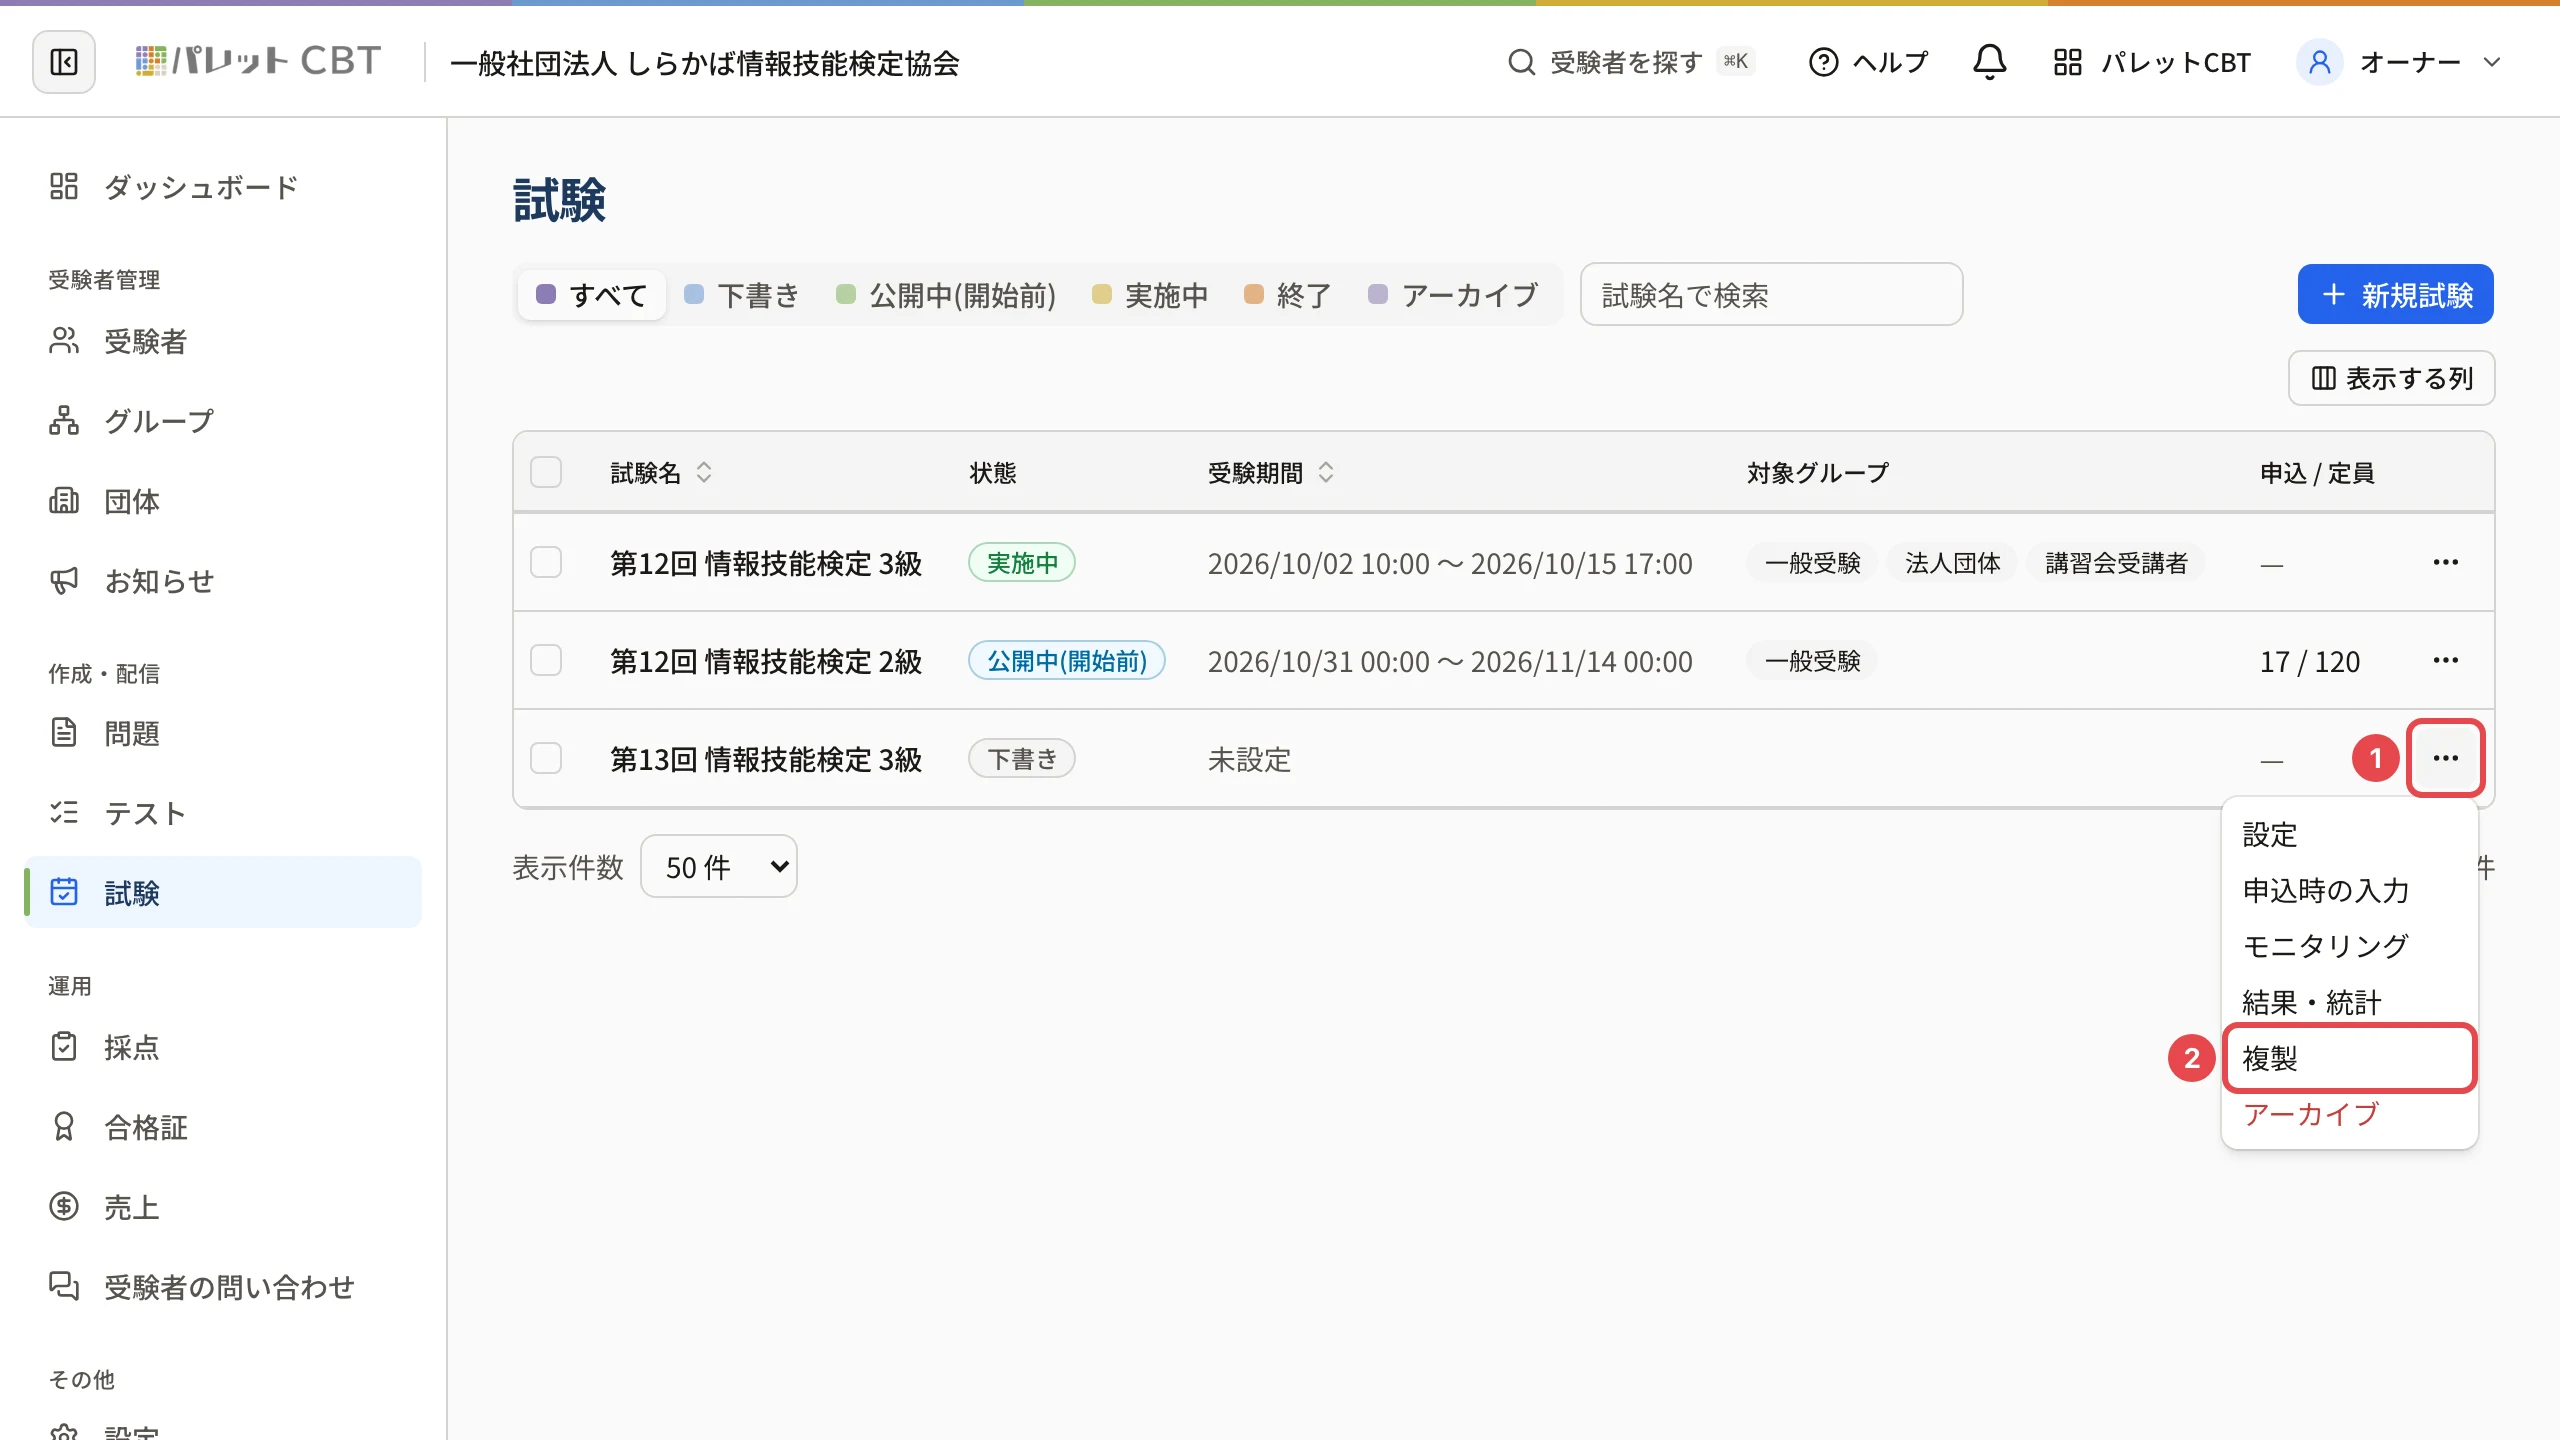This screenshot has height=1440, width=2560.
Task: Check the row for 第12回 情報技能検定 2級
Action: [x=546, y=660]
